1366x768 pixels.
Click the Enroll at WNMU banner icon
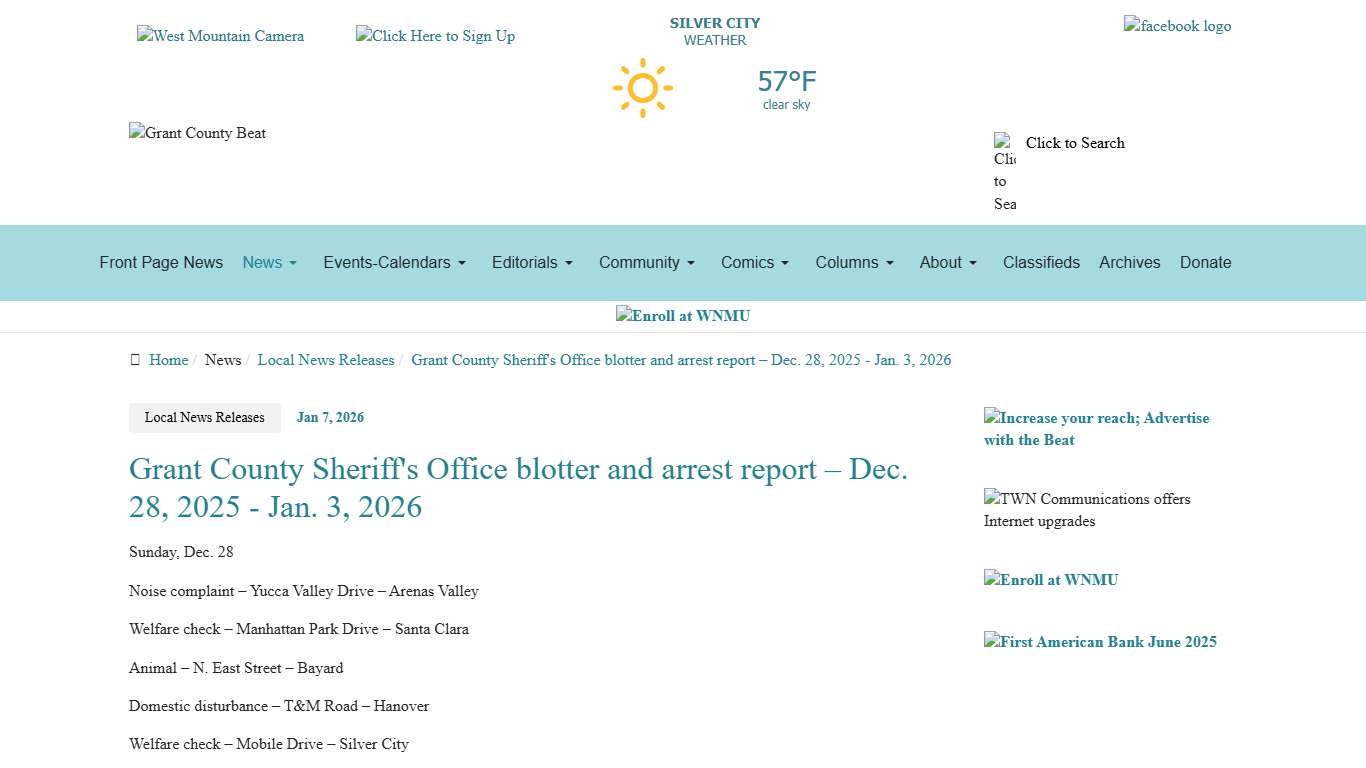point(683,316)
